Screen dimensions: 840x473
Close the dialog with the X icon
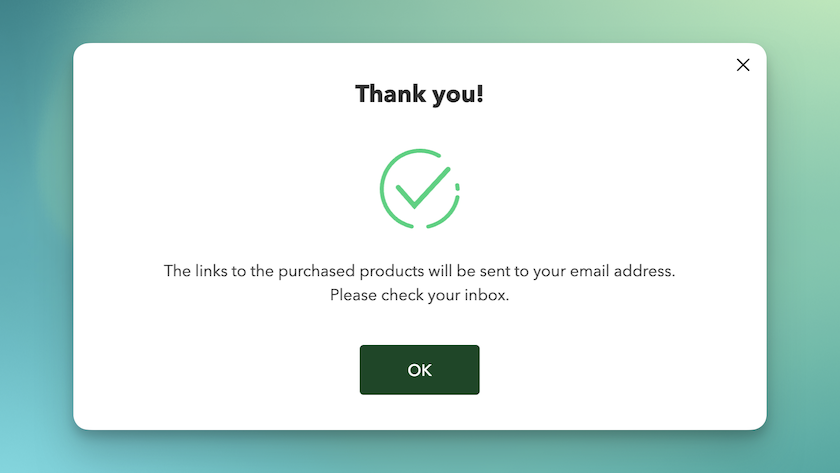tap(742, 65)
